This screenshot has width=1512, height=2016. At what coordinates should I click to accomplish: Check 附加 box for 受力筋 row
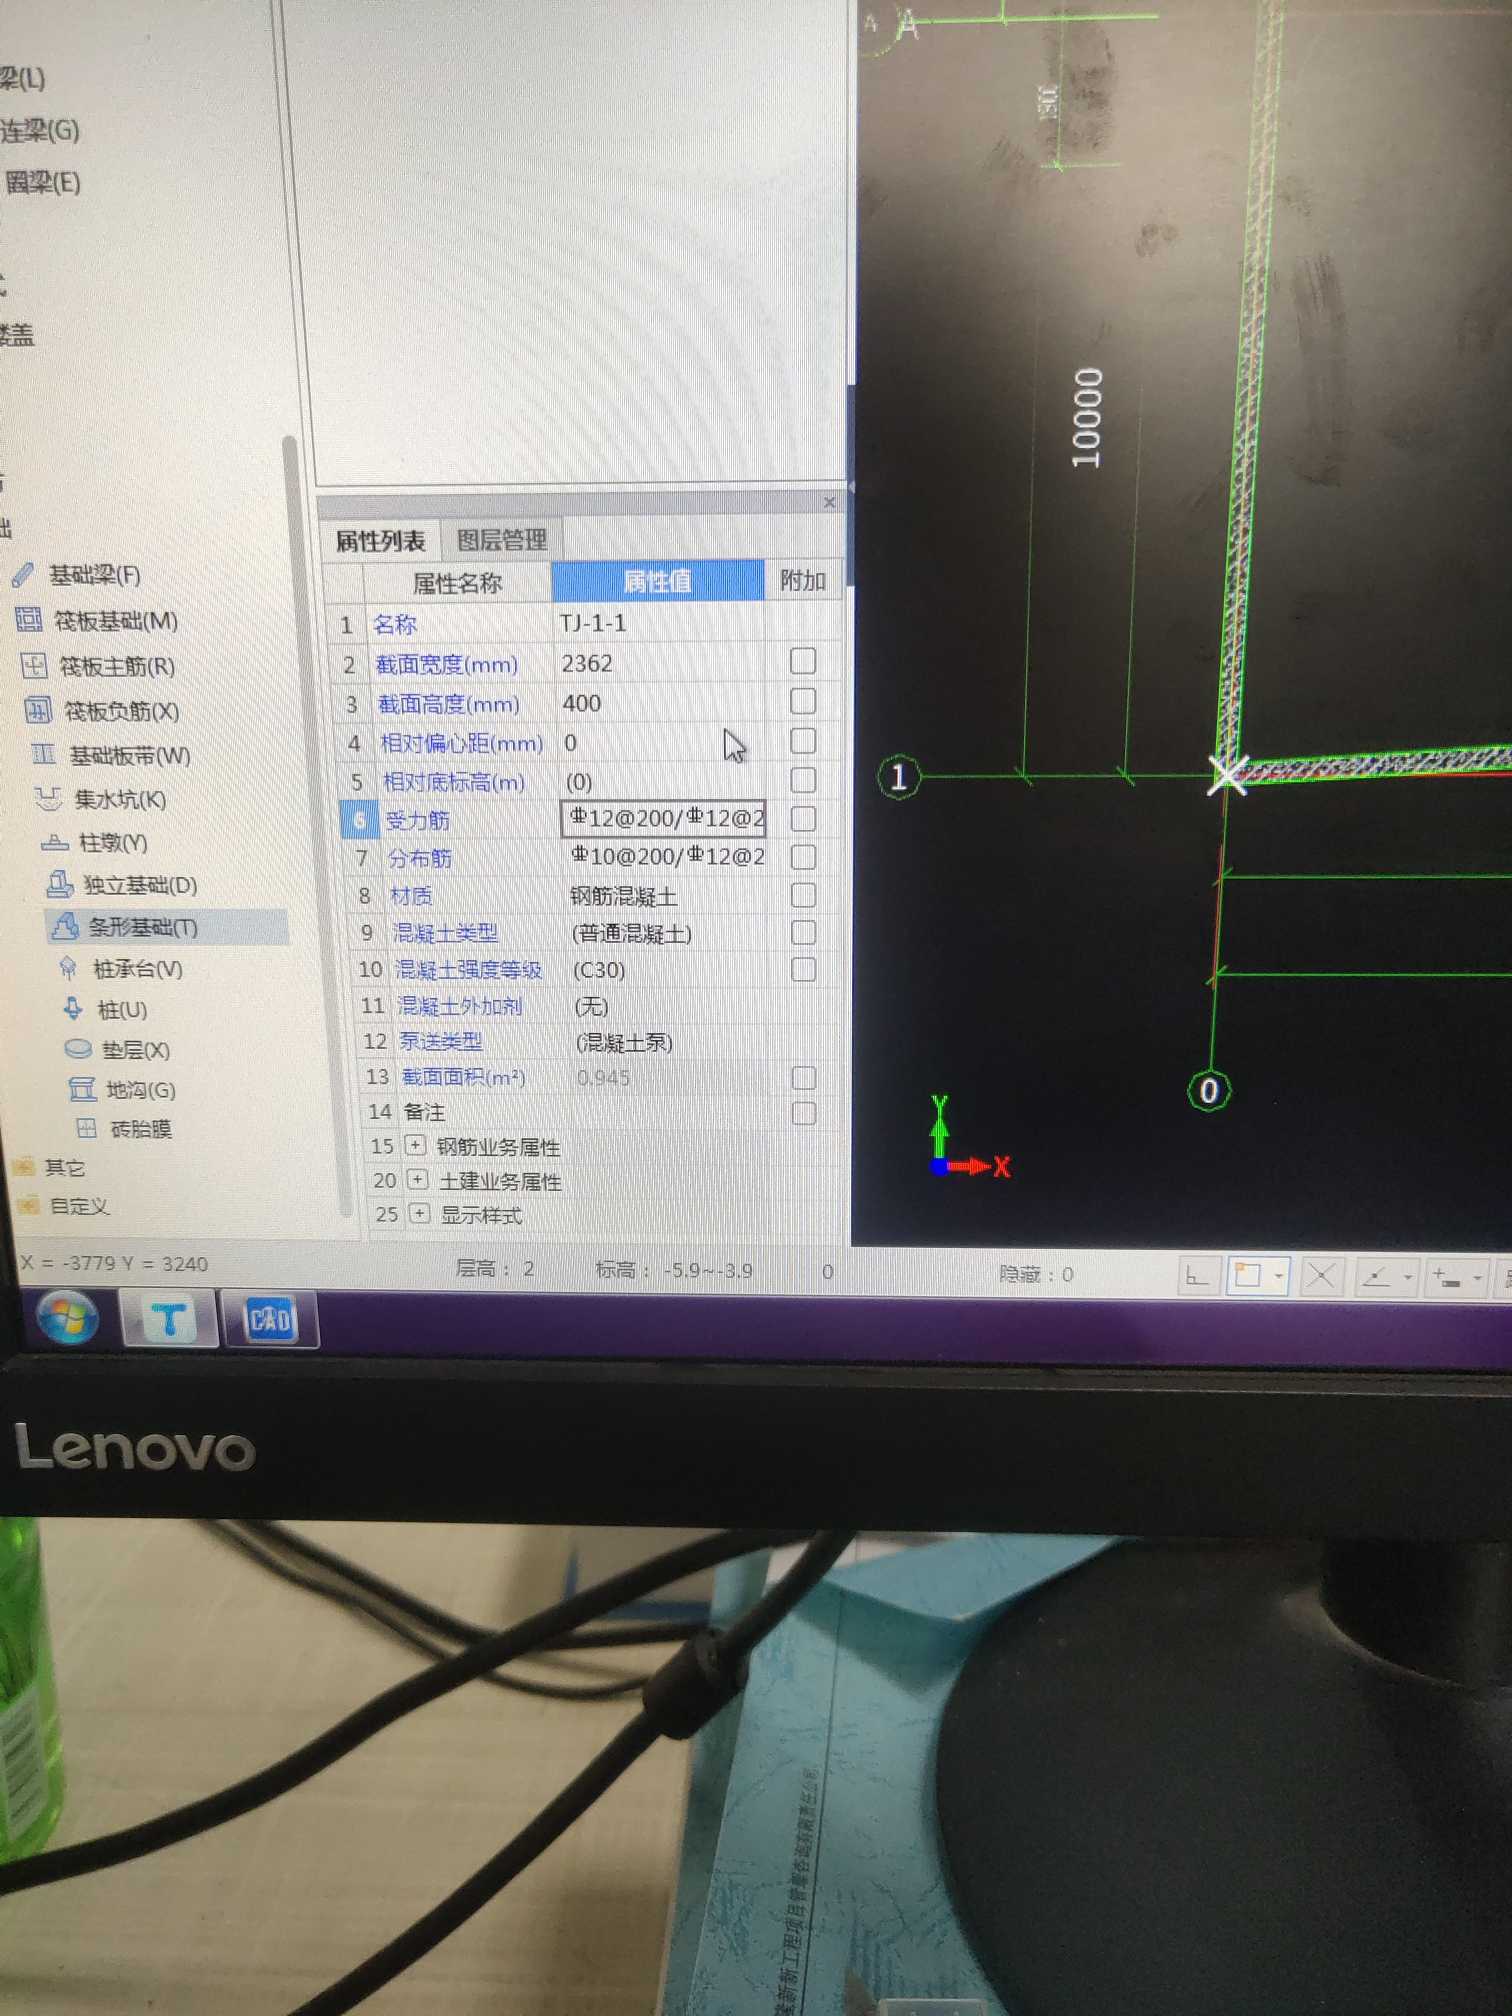(803, 818)
